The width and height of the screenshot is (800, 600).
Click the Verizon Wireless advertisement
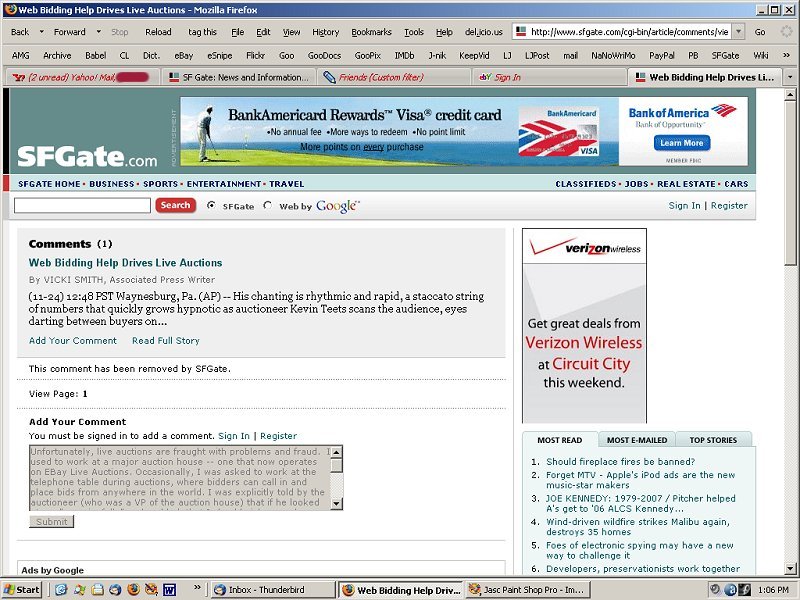coord(584,326)
